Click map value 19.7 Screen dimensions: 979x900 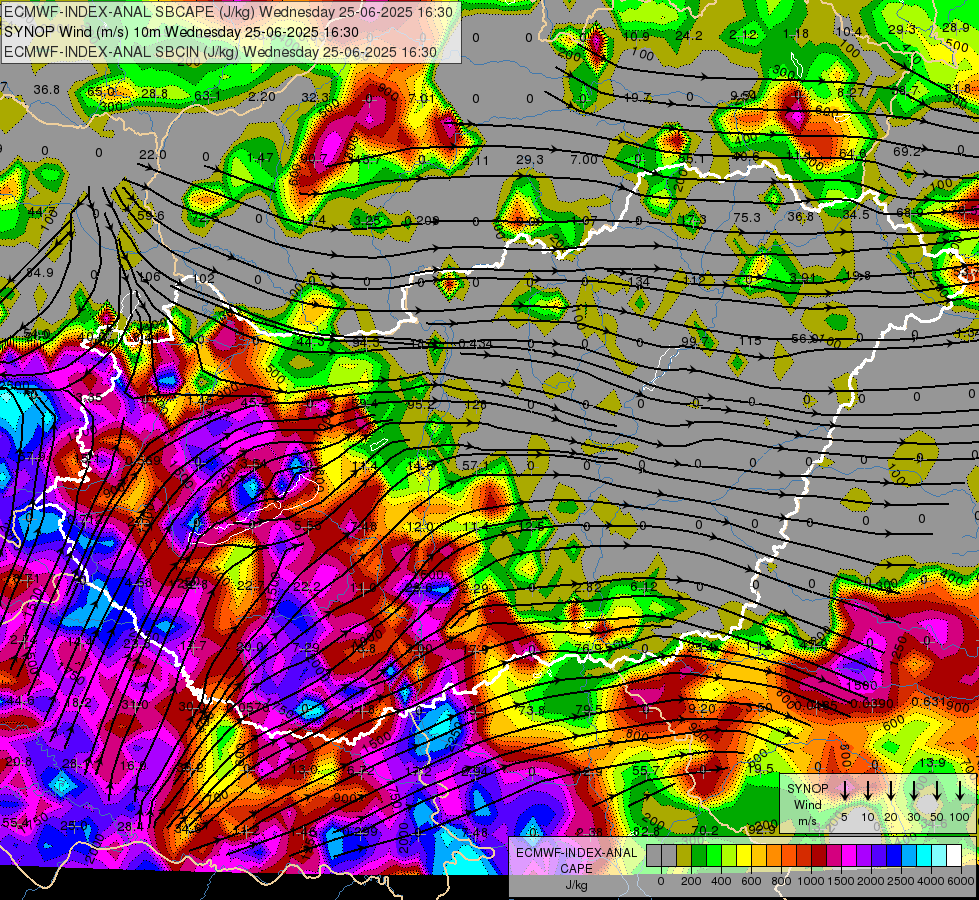pyautogui.click(x=637, y=97)
